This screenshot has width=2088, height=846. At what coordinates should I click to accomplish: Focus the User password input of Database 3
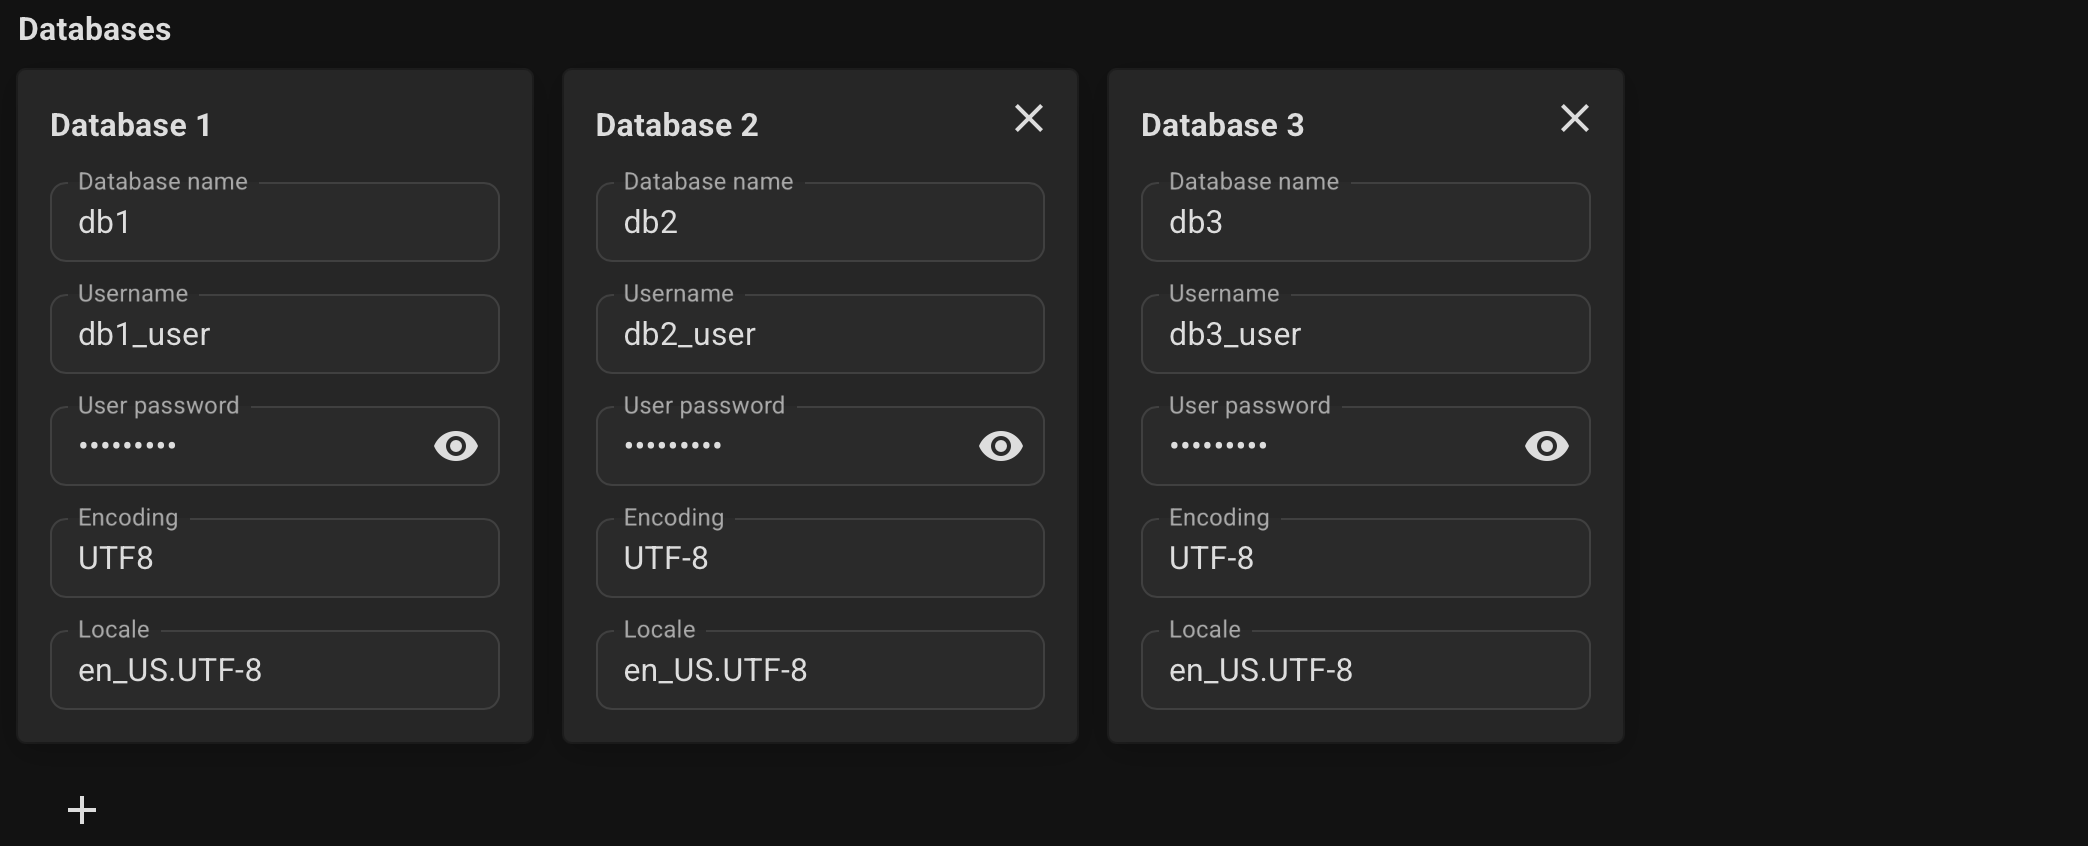[1320, 446]
